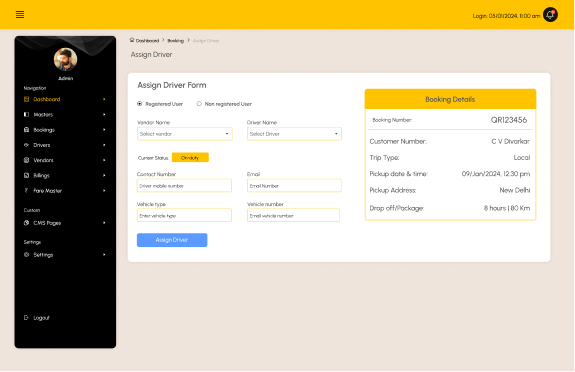Screen dimensions: 575x372
Task: Open the Settings menu item
Action: click(65, 255)
